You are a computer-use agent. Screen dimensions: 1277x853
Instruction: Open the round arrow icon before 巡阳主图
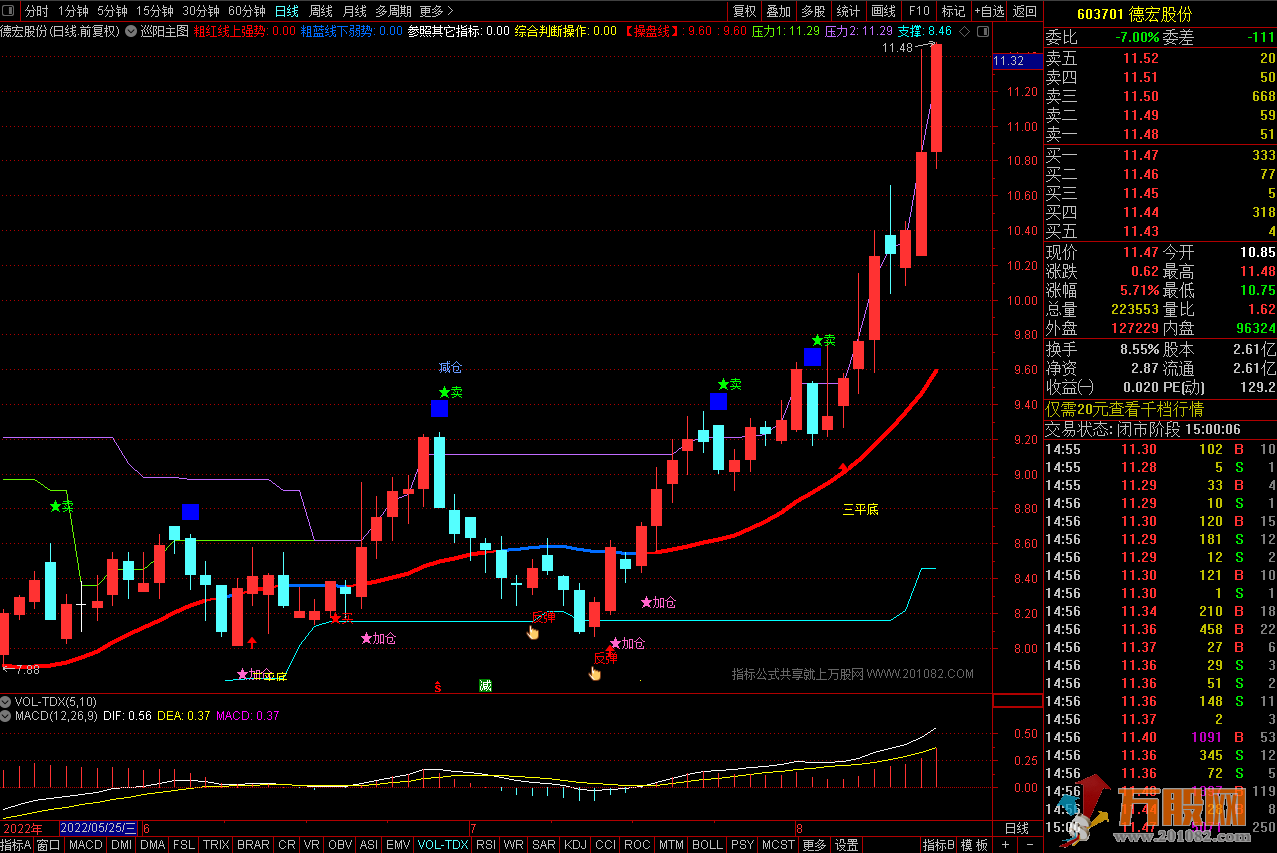[x=130, y=31]
